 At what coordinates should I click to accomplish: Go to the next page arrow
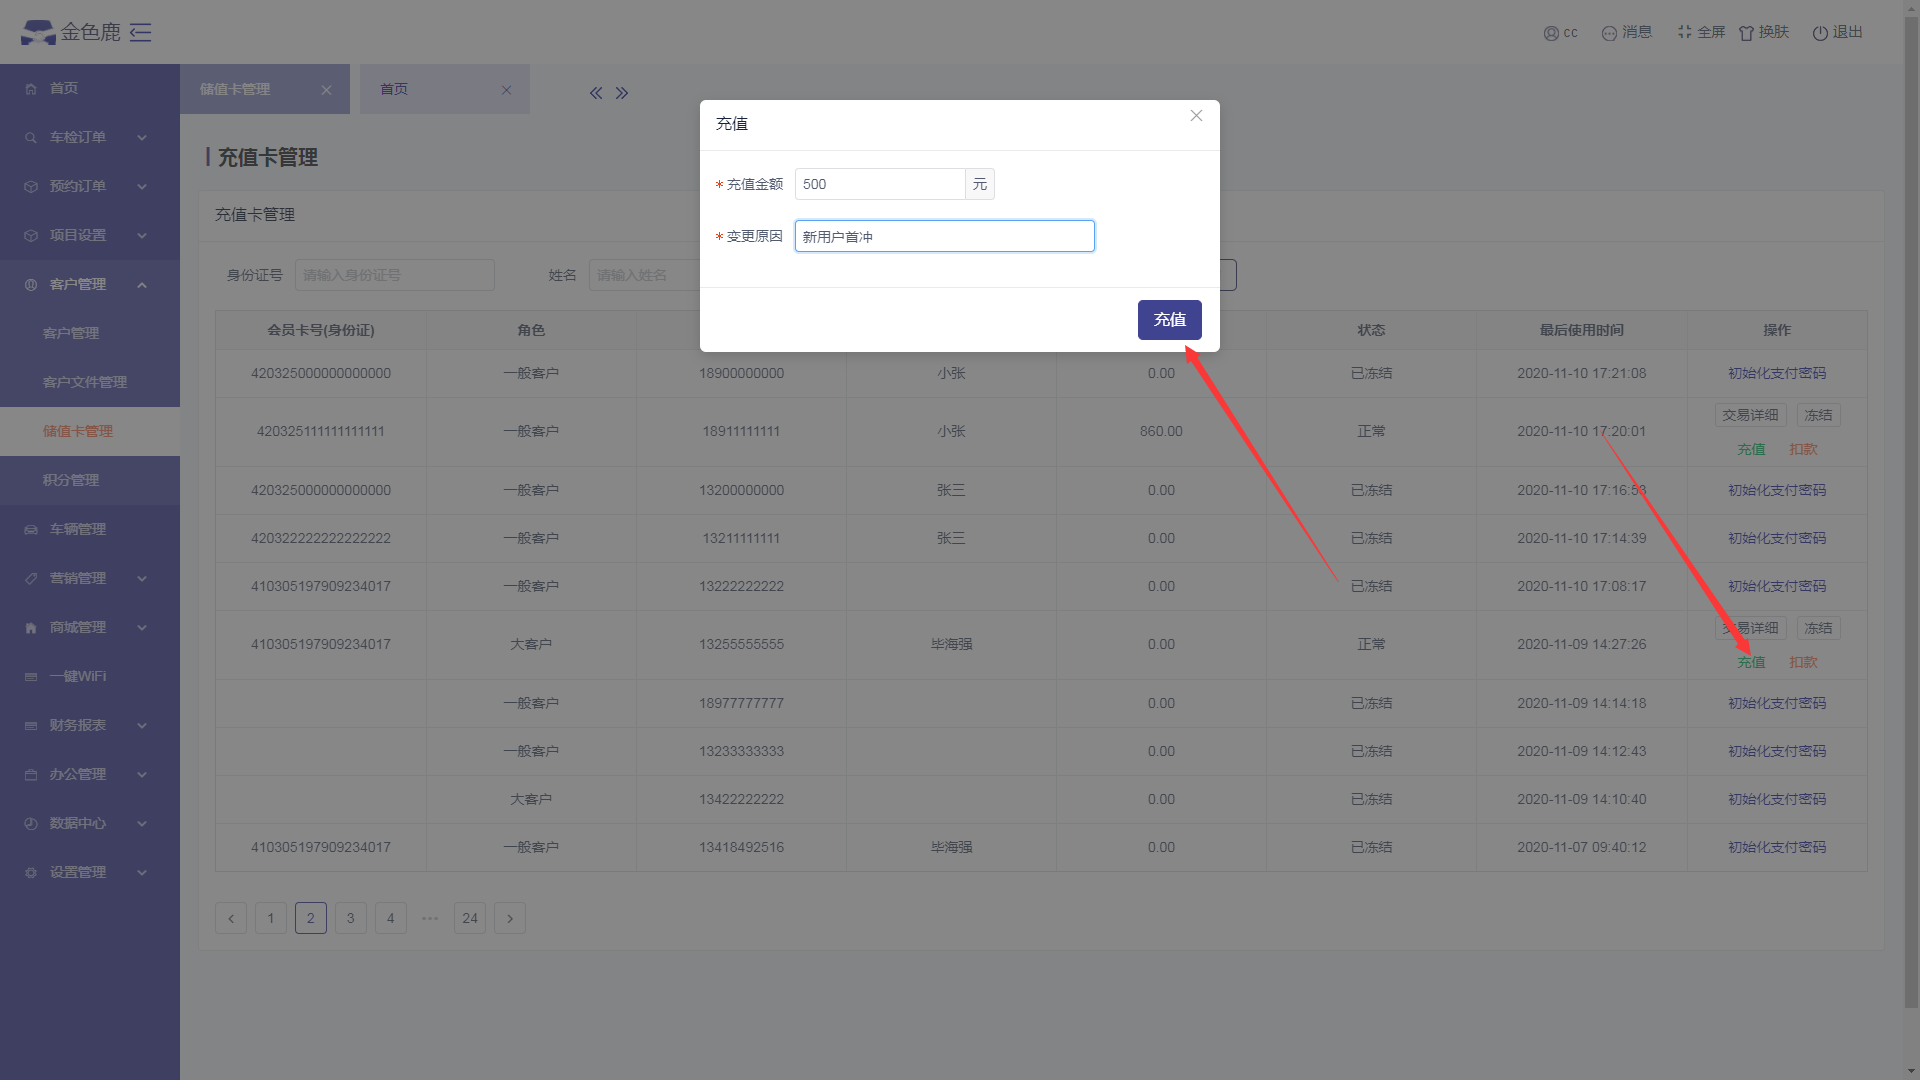pyautogui.click(x=510, y=918)
